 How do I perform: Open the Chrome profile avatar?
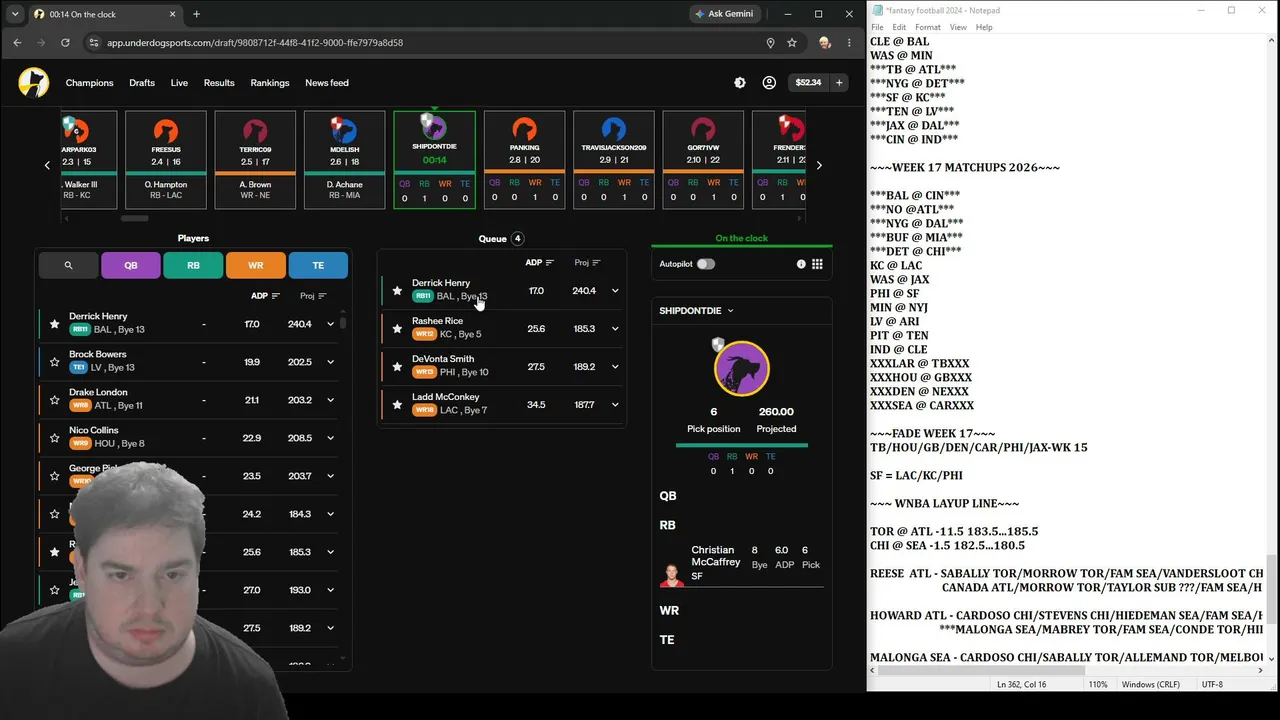click(824, 43)
